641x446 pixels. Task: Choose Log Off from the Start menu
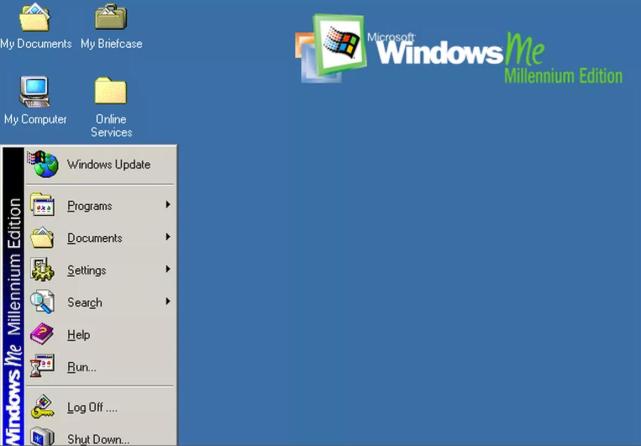(x=101, y=407)
